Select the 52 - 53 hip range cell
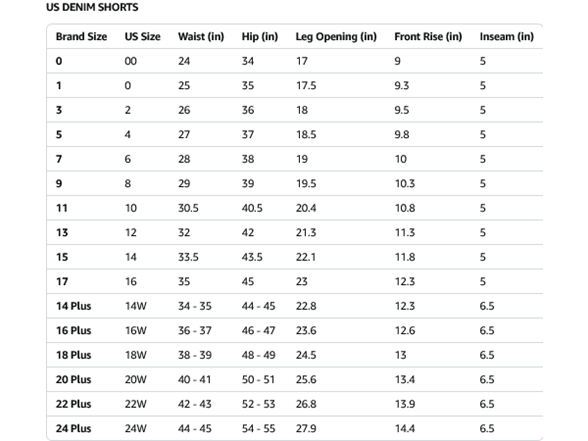Image resolution: width=588 pixels, height=441 pixels. tap(258, 404)
